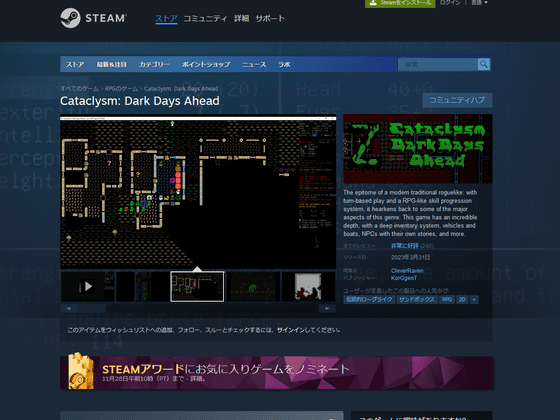The image size is (560, 420).
Task: Click the thumbnail strip scrollbar handle
Action: pyautogui.click(x=92, y=308)
